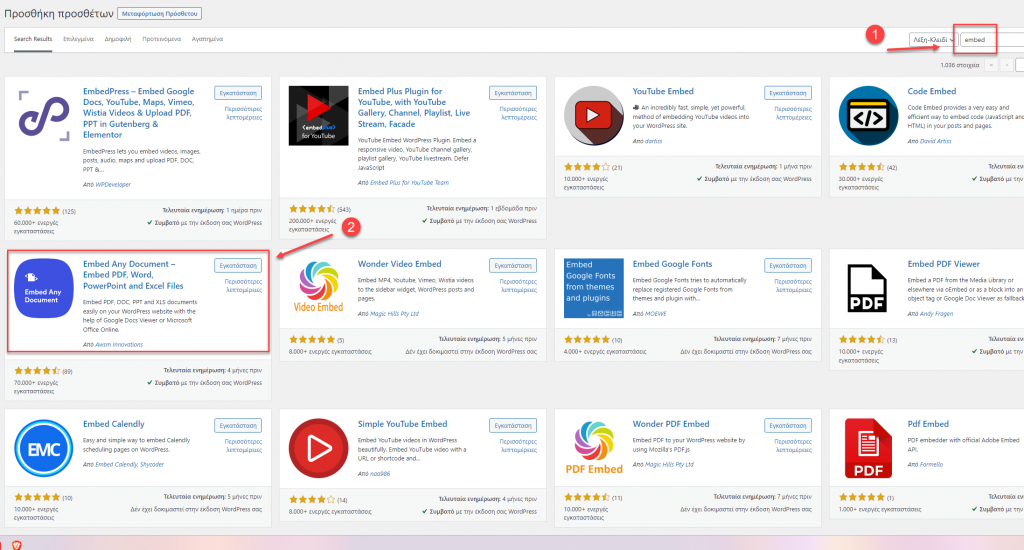This screenshot has width=1024, height=550.
Task: Click the red Pdf Embed plugin icon
Action: (x=868, y=448)
